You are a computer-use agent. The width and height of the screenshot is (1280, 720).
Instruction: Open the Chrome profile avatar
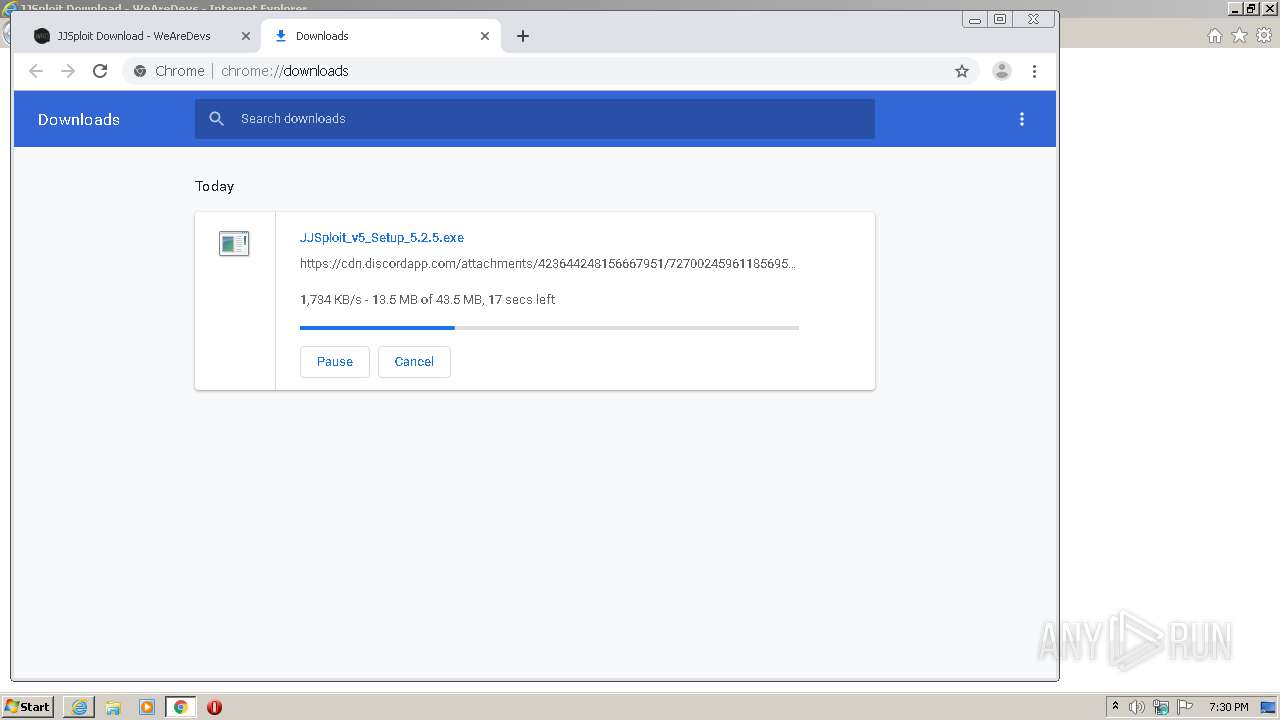tap(1001, 71)
